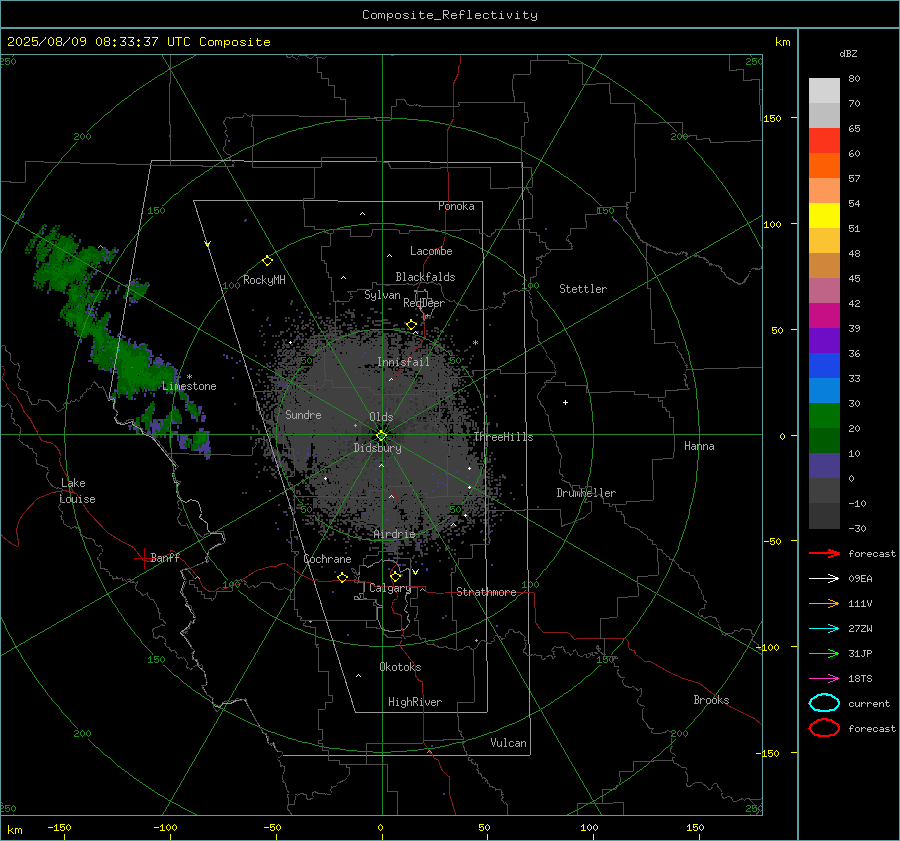Select the green 20–30 dBZ color swatch

(824, 416)
